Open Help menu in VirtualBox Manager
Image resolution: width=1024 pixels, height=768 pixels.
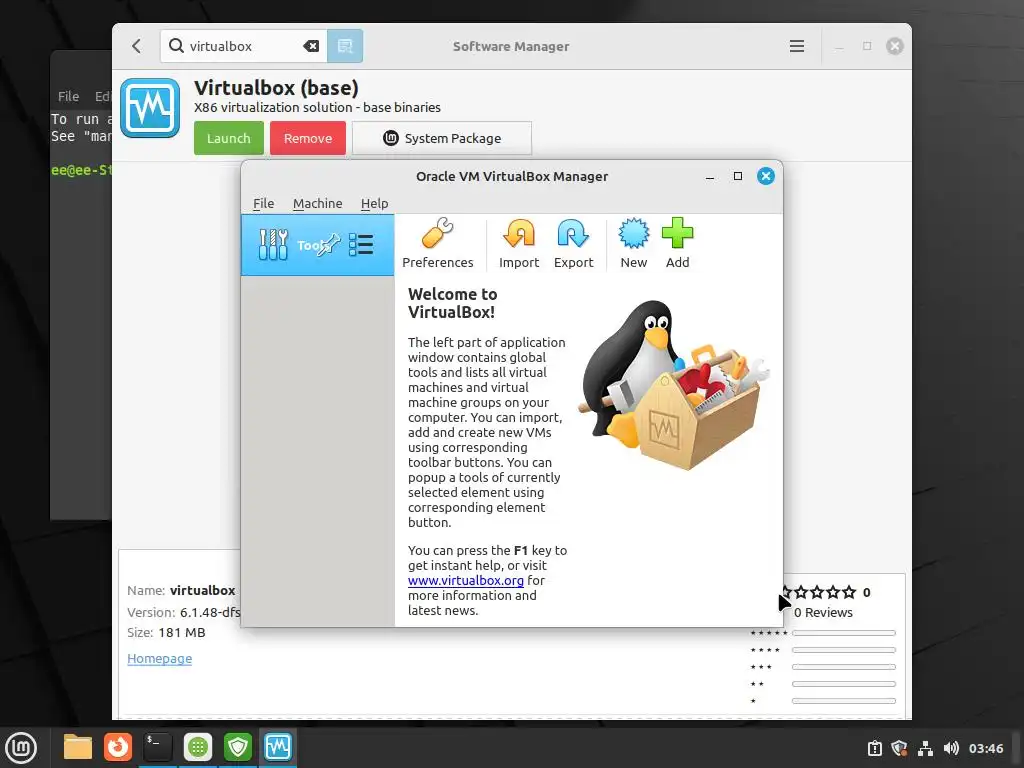[374, 203]
